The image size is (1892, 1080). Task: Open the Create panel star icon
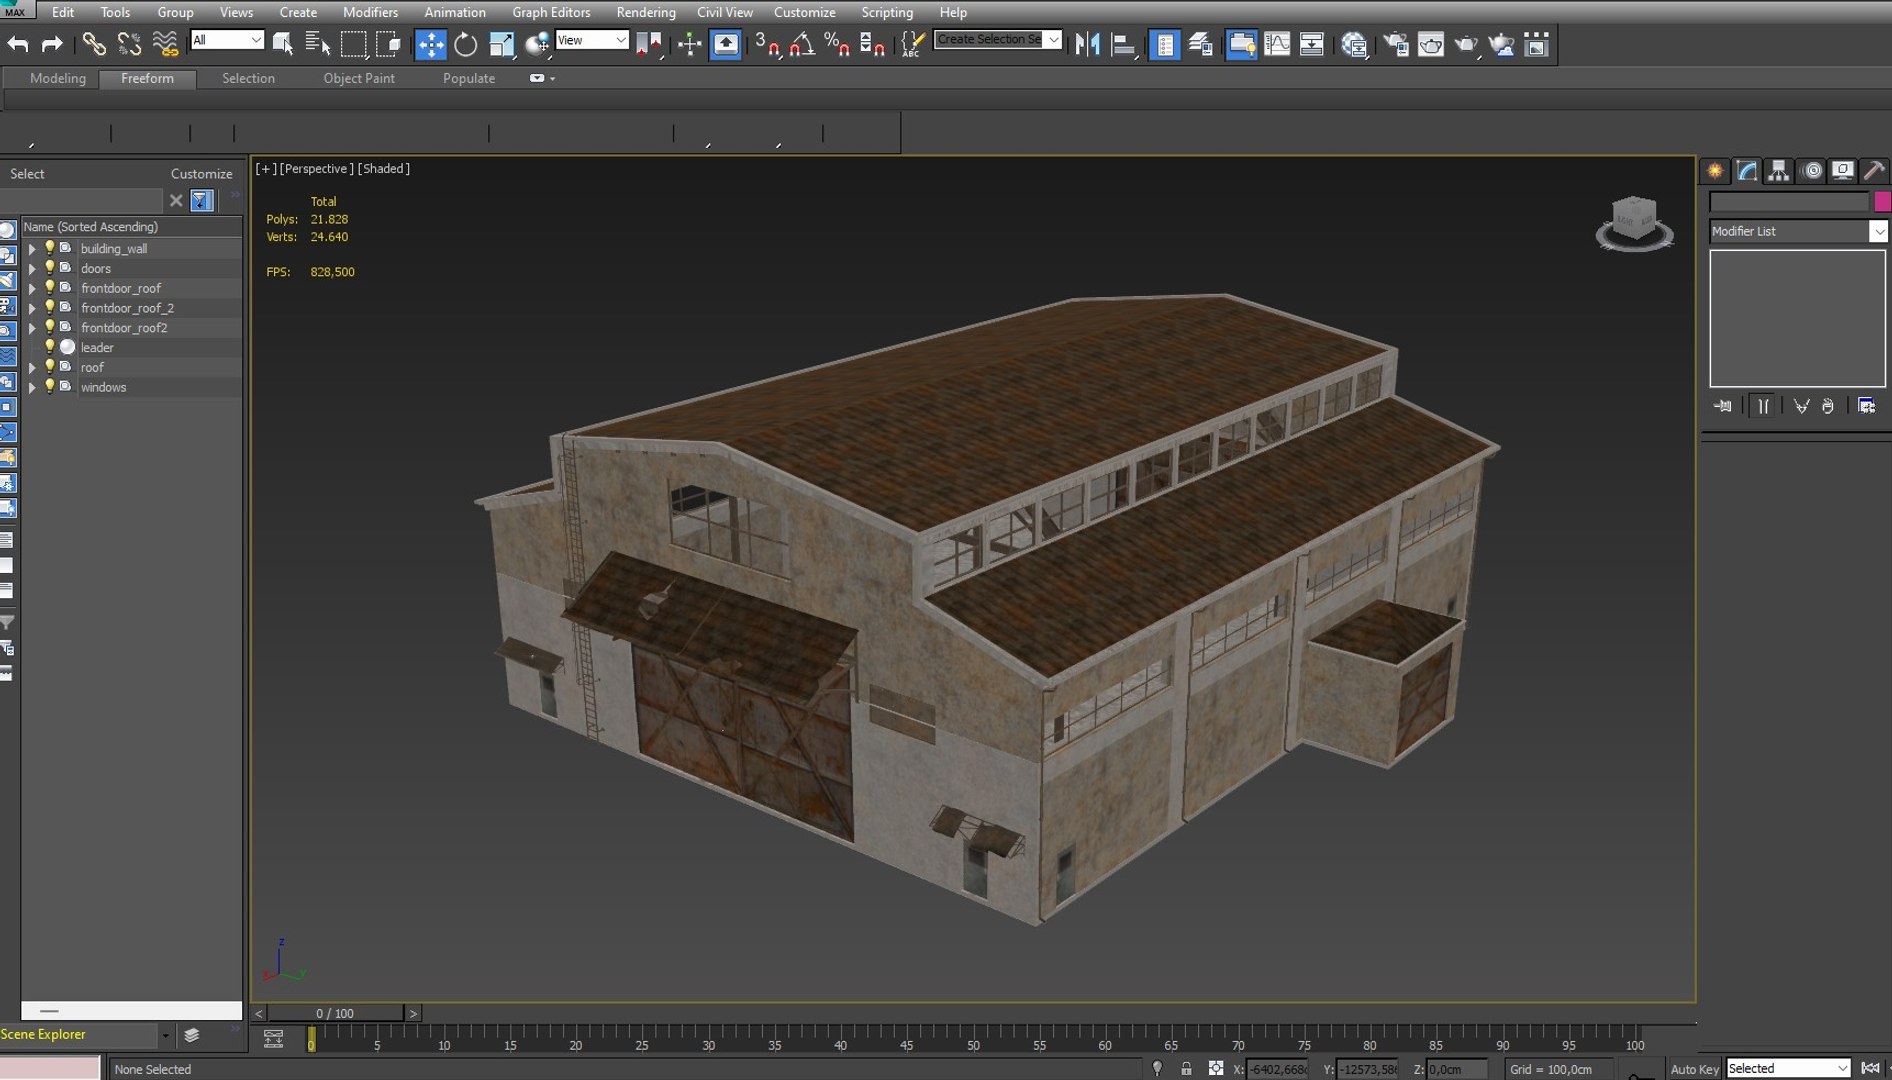pos(1716,171)
